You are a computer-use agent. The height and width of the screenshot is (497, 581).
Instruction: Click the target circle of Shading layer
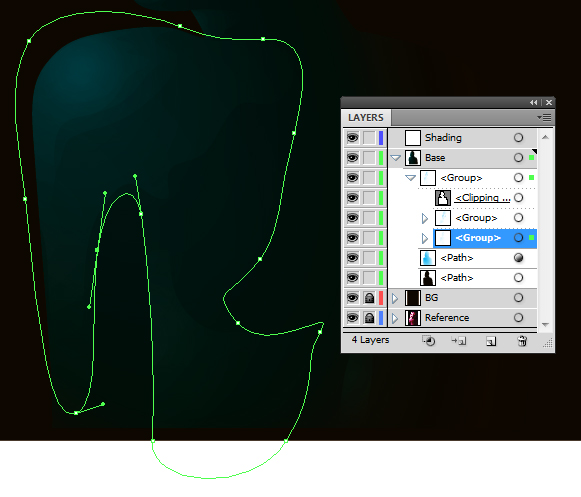coord(518,137)
